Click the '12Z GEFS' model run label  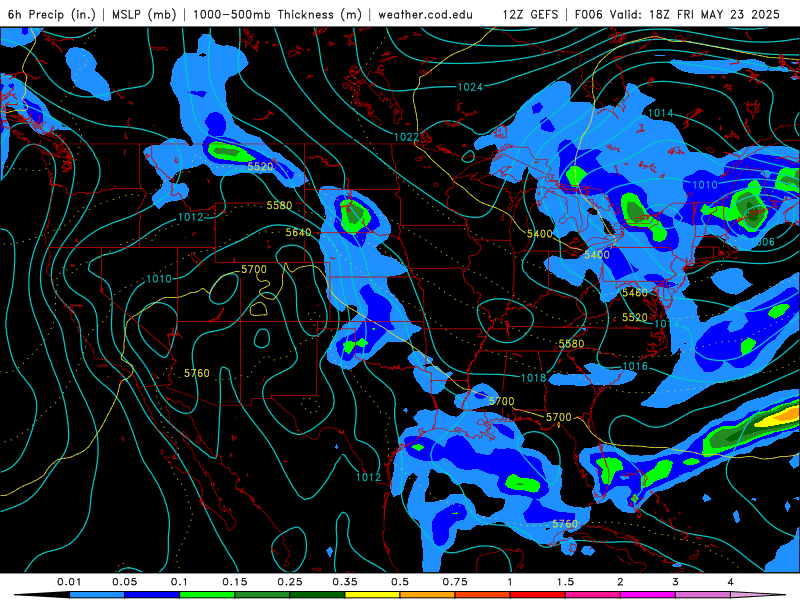[530, 14]
